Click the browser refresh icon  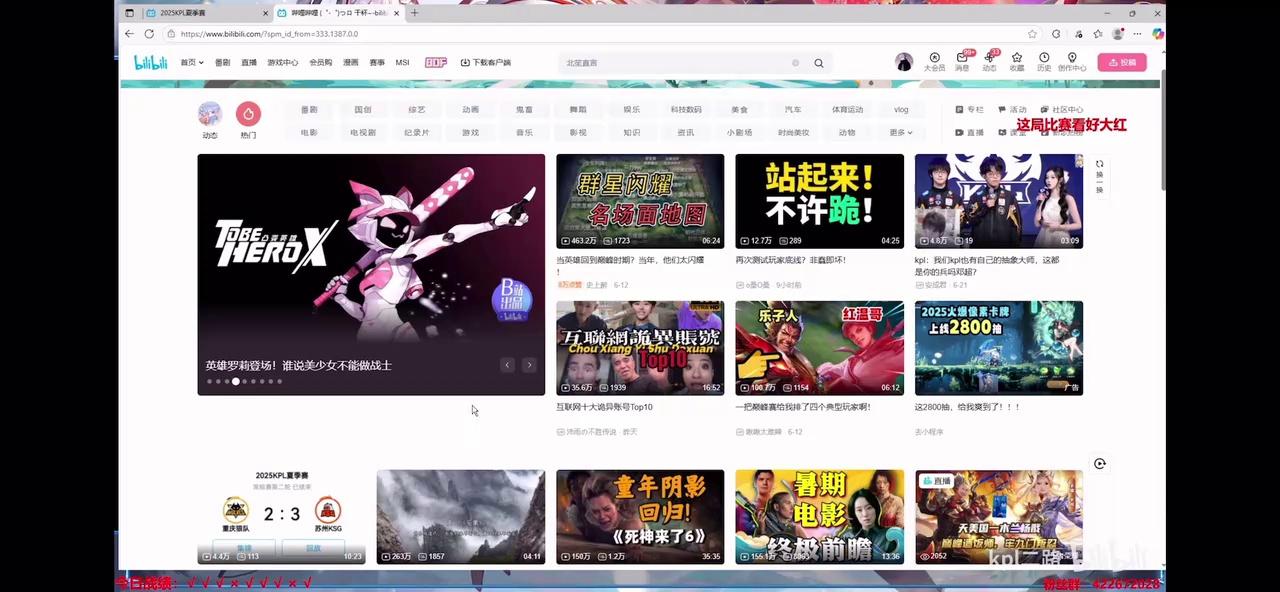149,33
